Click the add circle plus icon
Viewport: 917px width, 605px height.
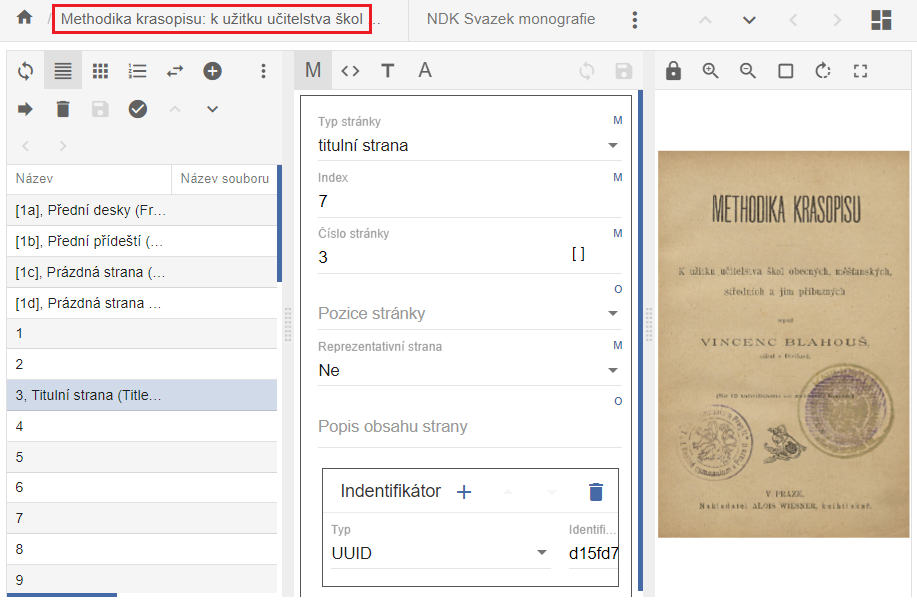[212, 71]
